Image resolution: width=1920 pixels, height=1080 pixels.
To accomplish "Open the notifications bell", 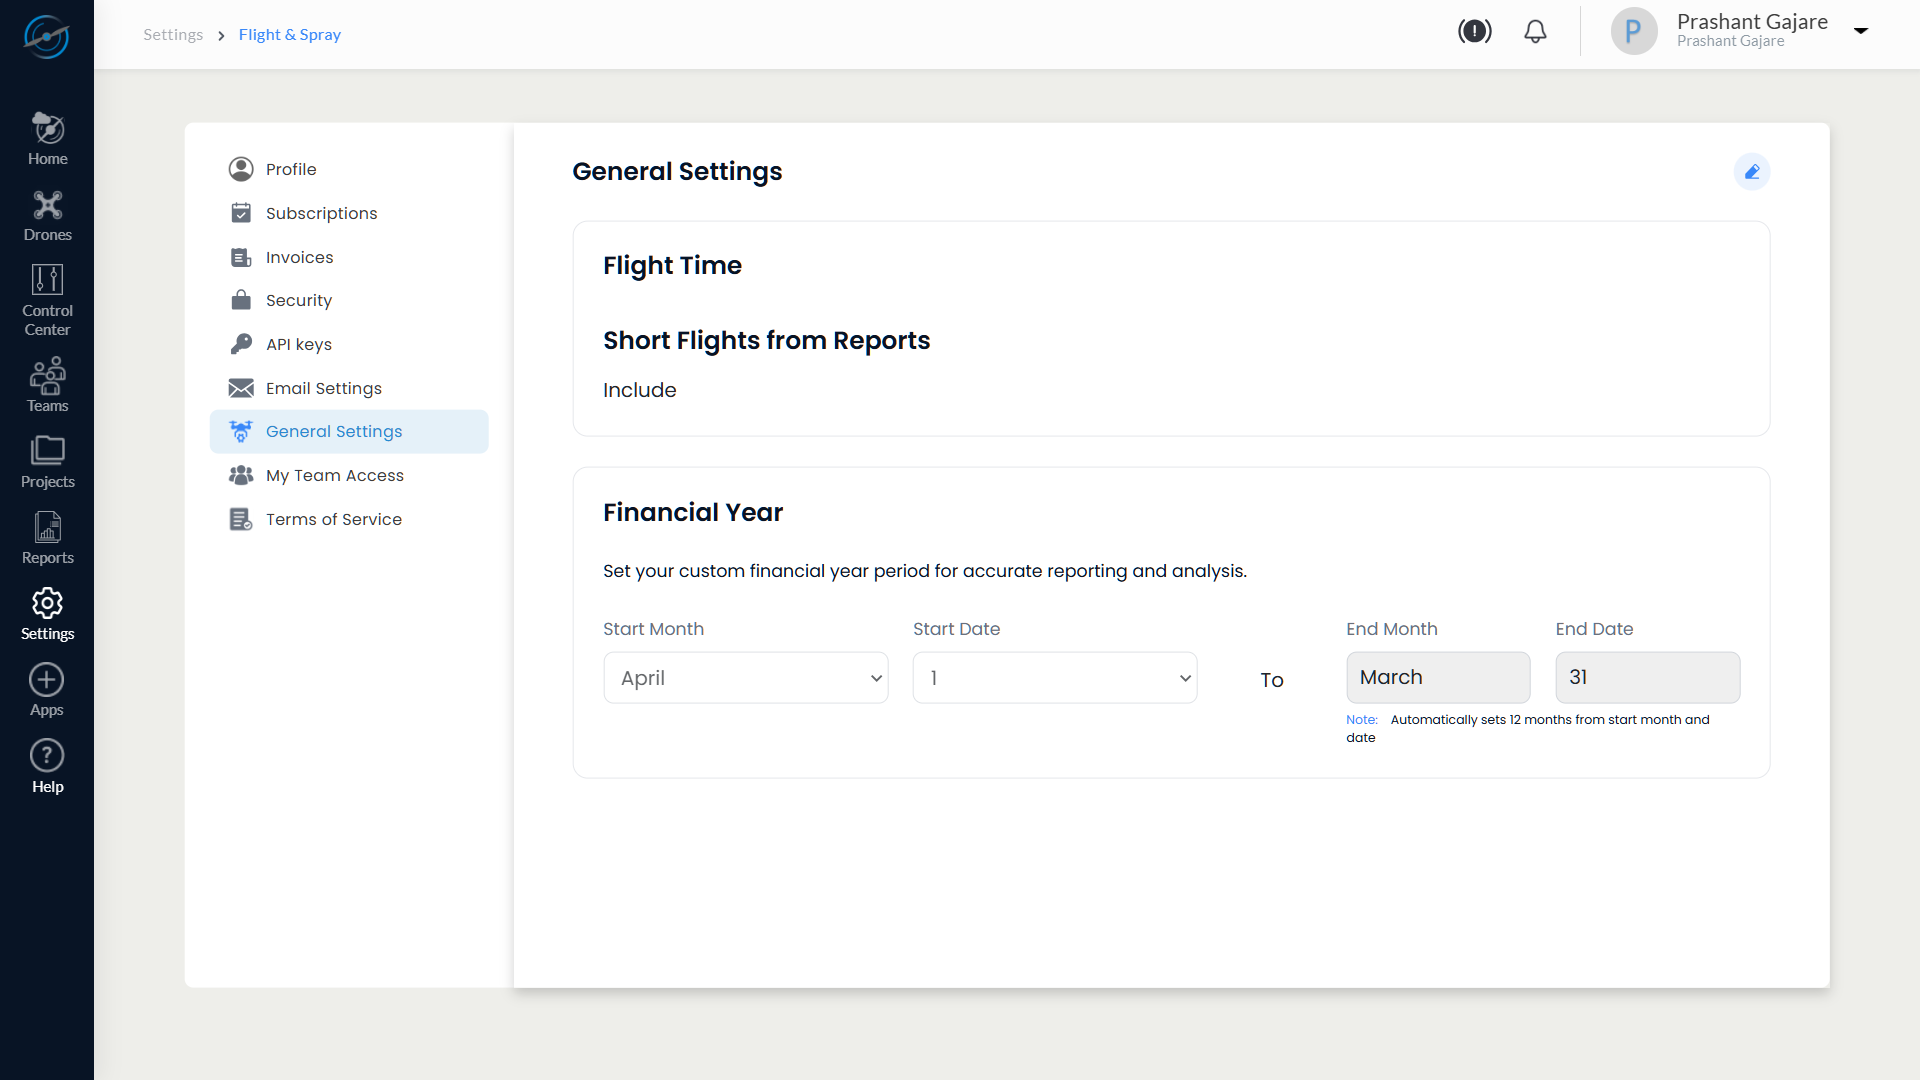I will point(1535,32).
